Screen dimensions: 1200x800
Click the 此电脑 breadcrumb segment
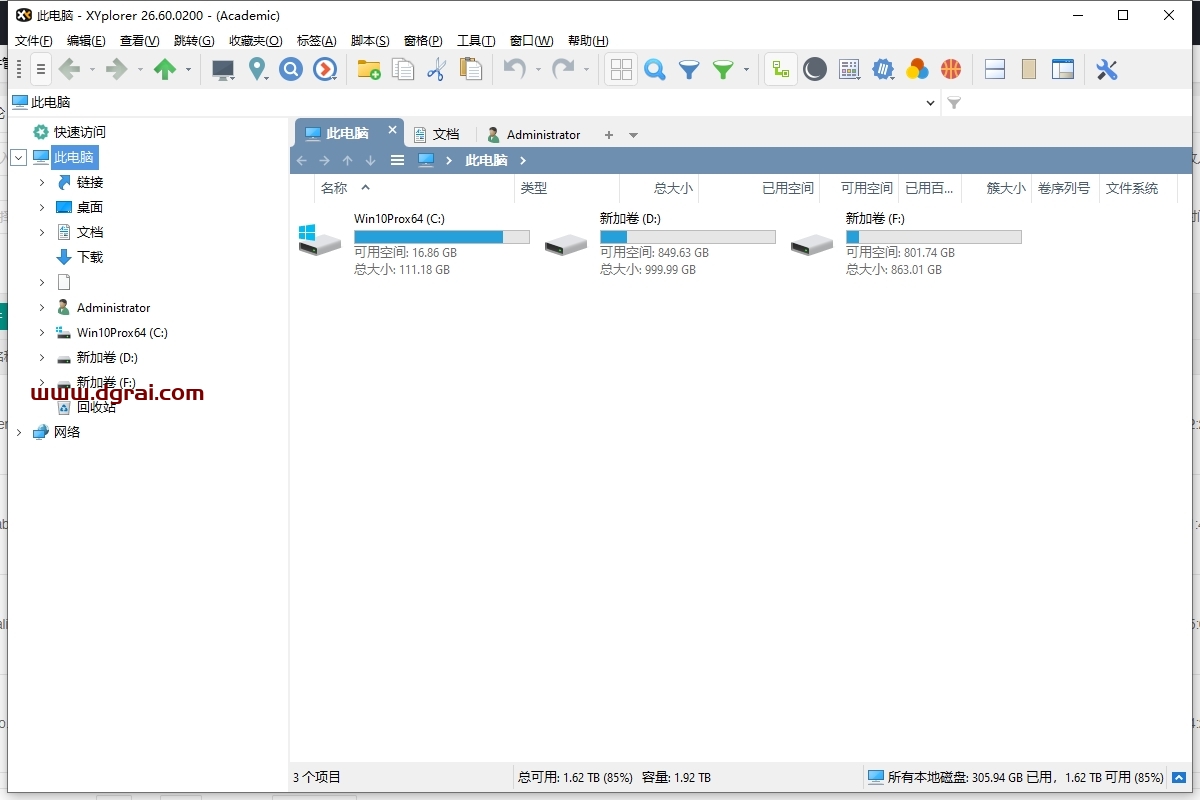point(487,160)
